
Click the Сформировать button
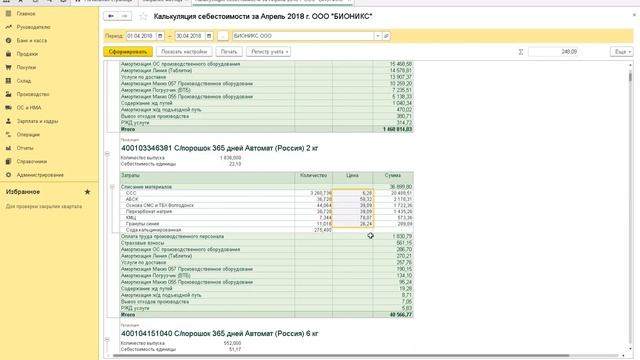coord(128,52)
